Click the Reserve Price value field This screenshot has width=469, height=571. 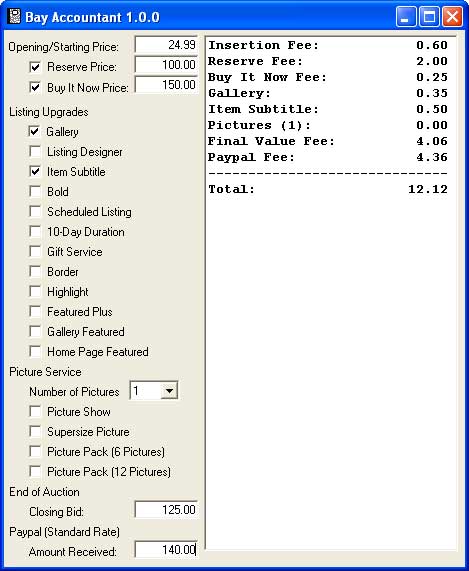point(166,65)
